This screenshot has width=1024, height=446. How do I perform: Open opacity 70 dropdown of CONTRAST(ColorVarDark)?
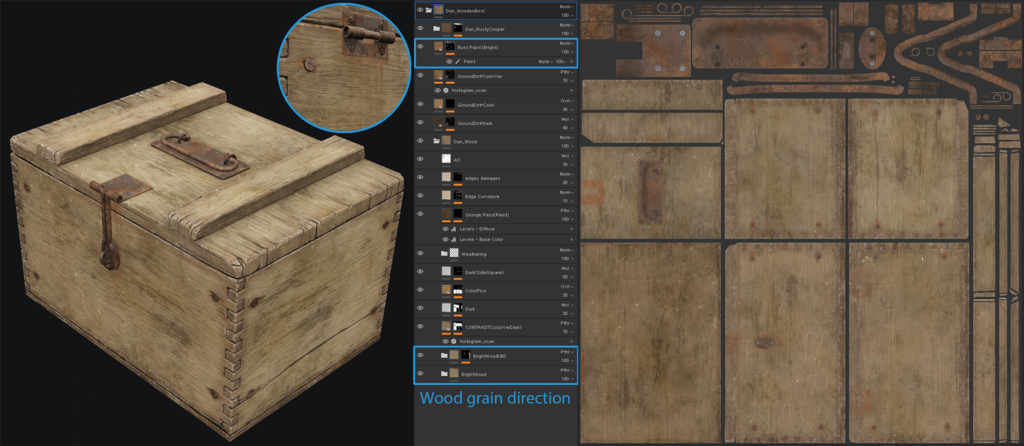(568, 332)
